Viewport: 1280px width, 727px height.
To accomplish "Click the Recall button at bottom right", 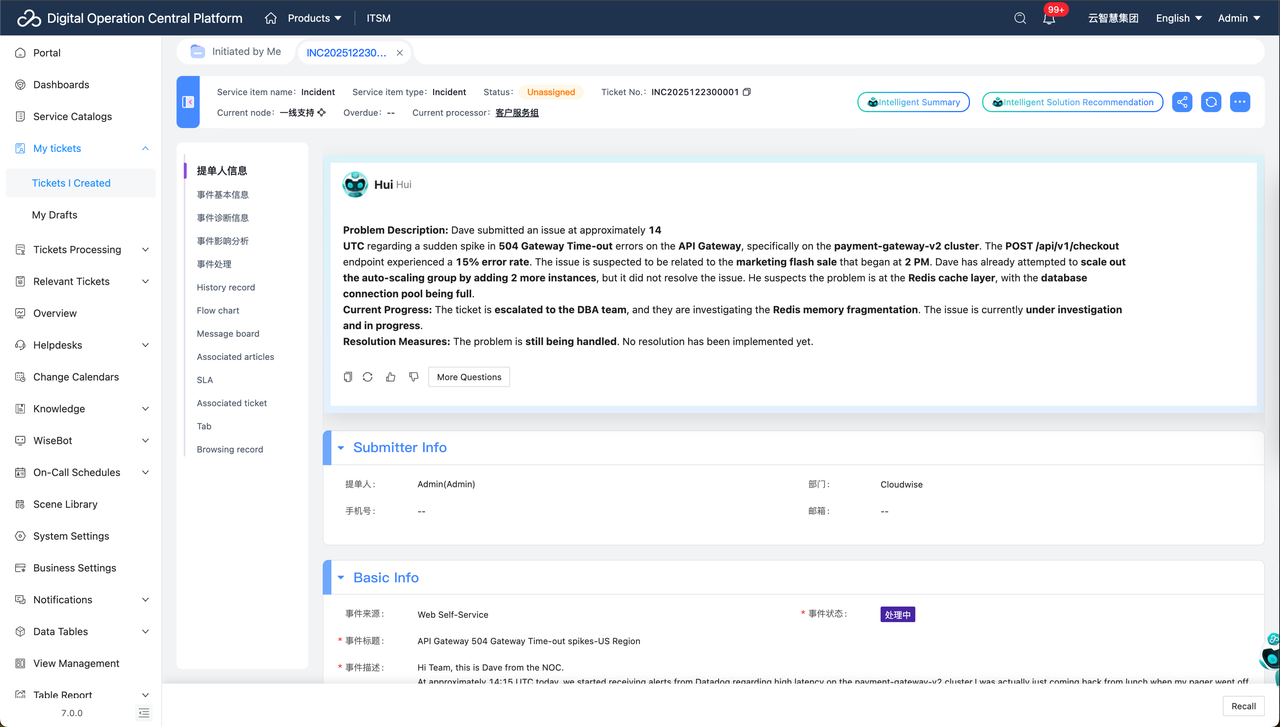I will pyautogui.click(x=1243, y=706).
